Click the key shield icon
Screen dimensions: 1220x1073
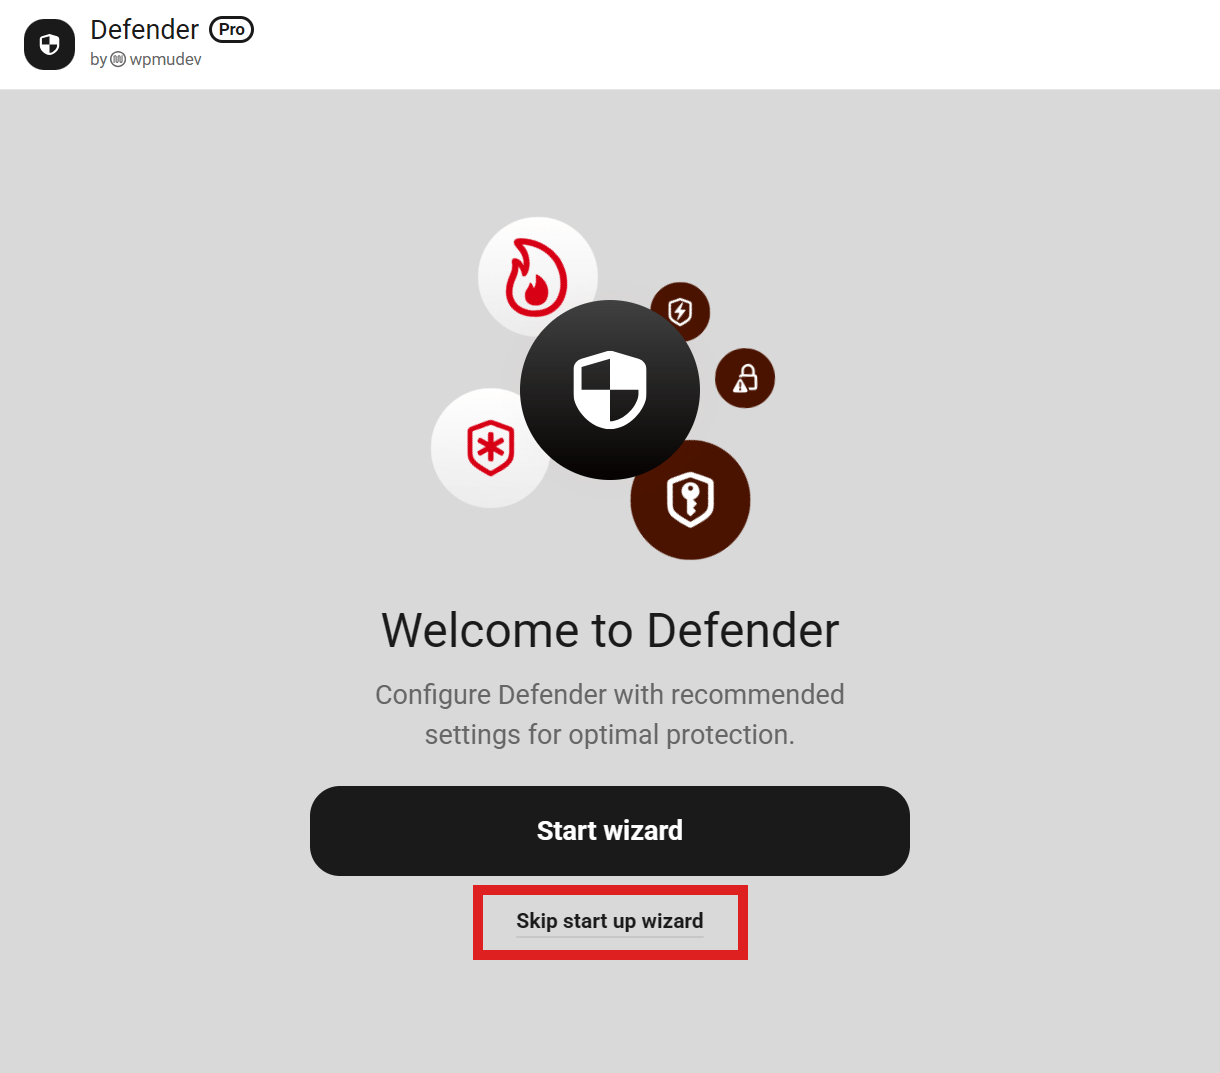coord(690,499)
